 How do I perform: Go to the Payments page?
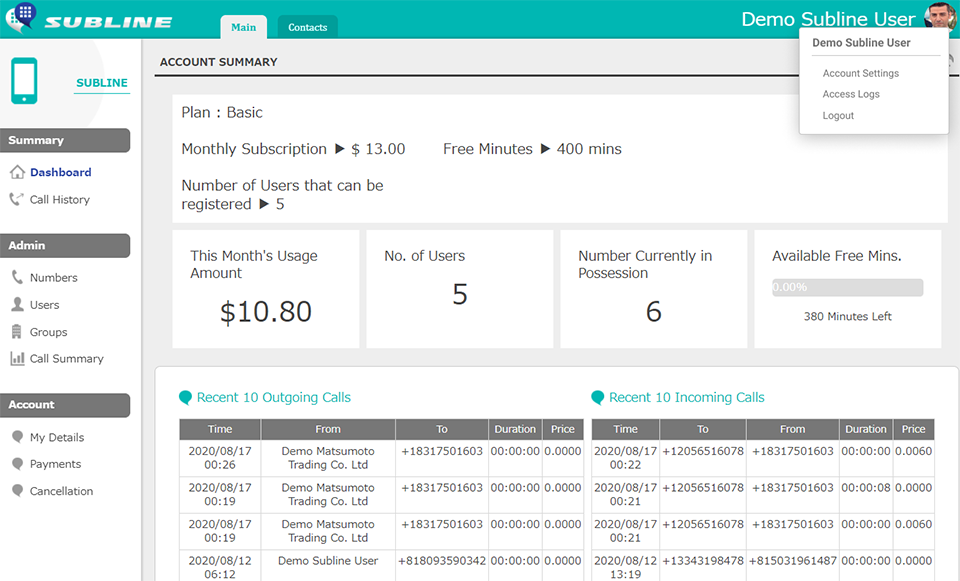[x=55, y=464]
